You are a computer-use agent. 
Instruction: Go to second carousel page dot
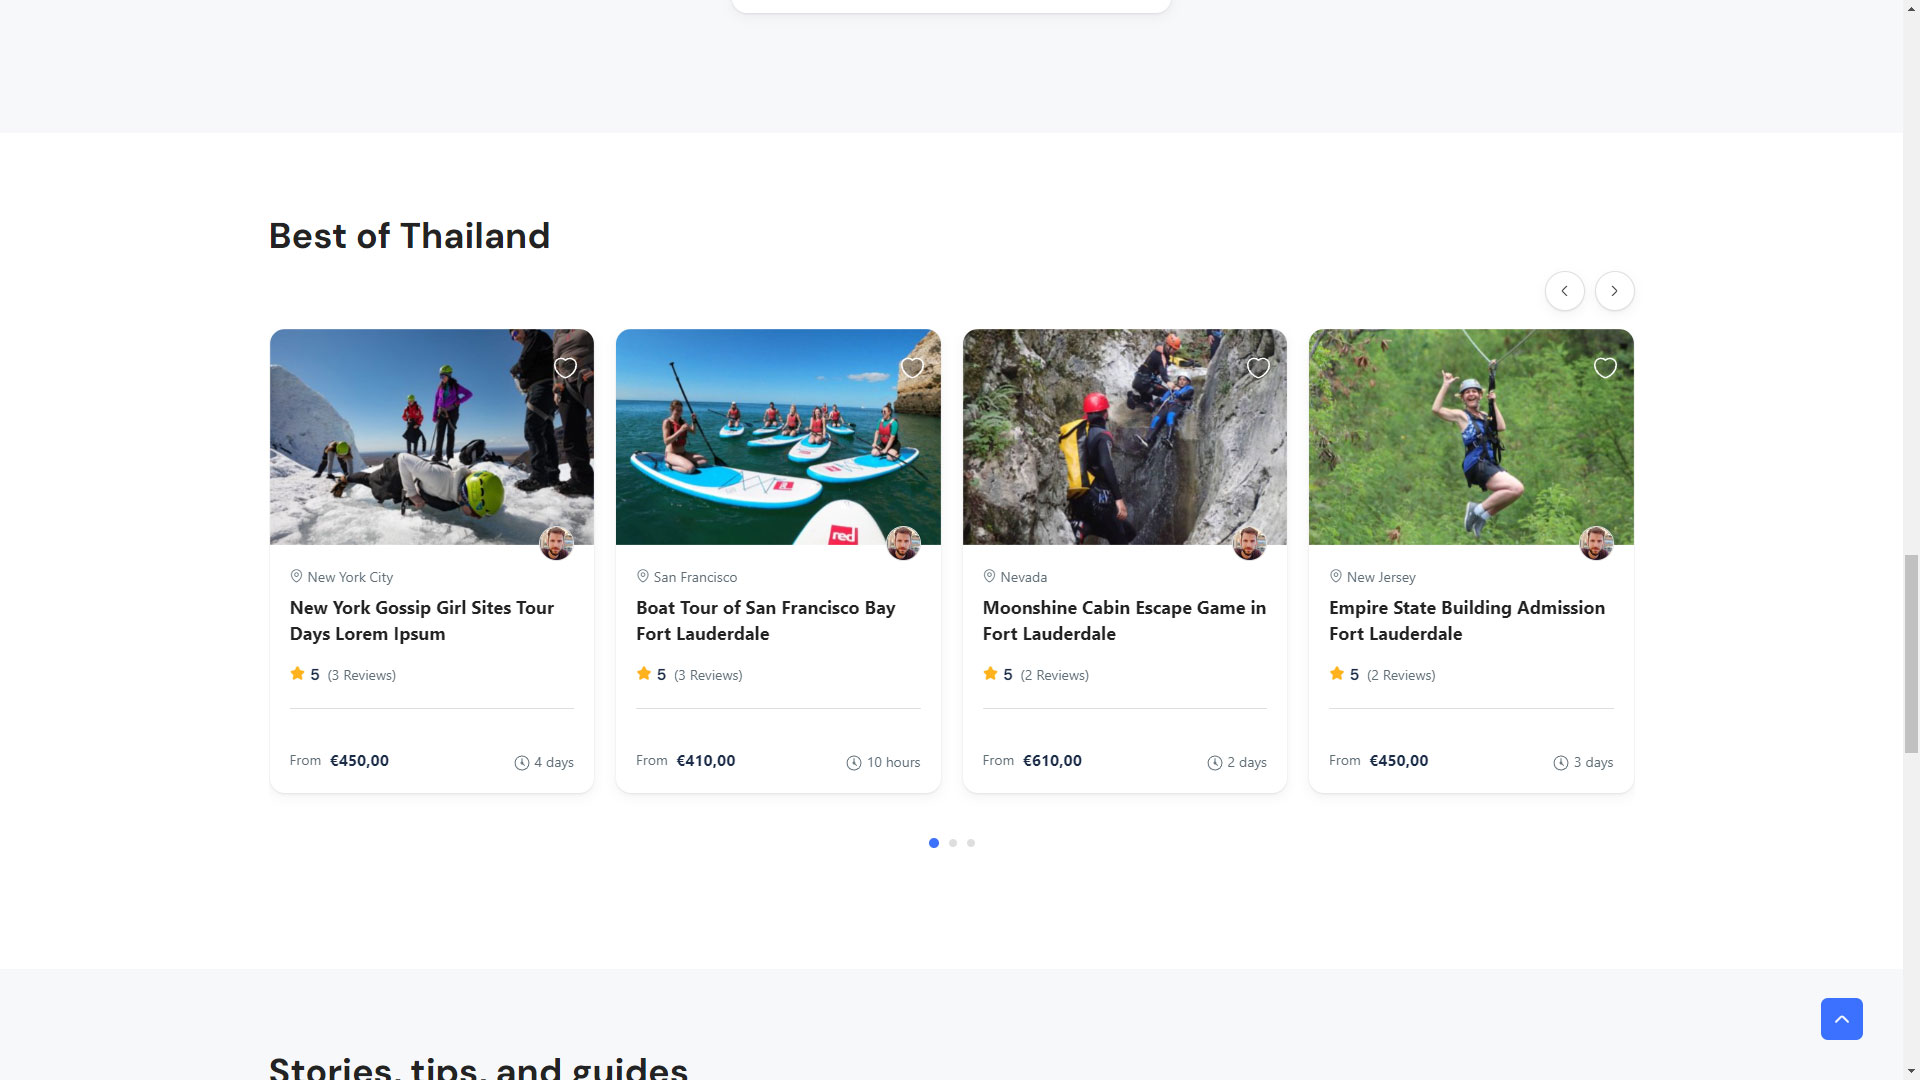coord(953,843)
